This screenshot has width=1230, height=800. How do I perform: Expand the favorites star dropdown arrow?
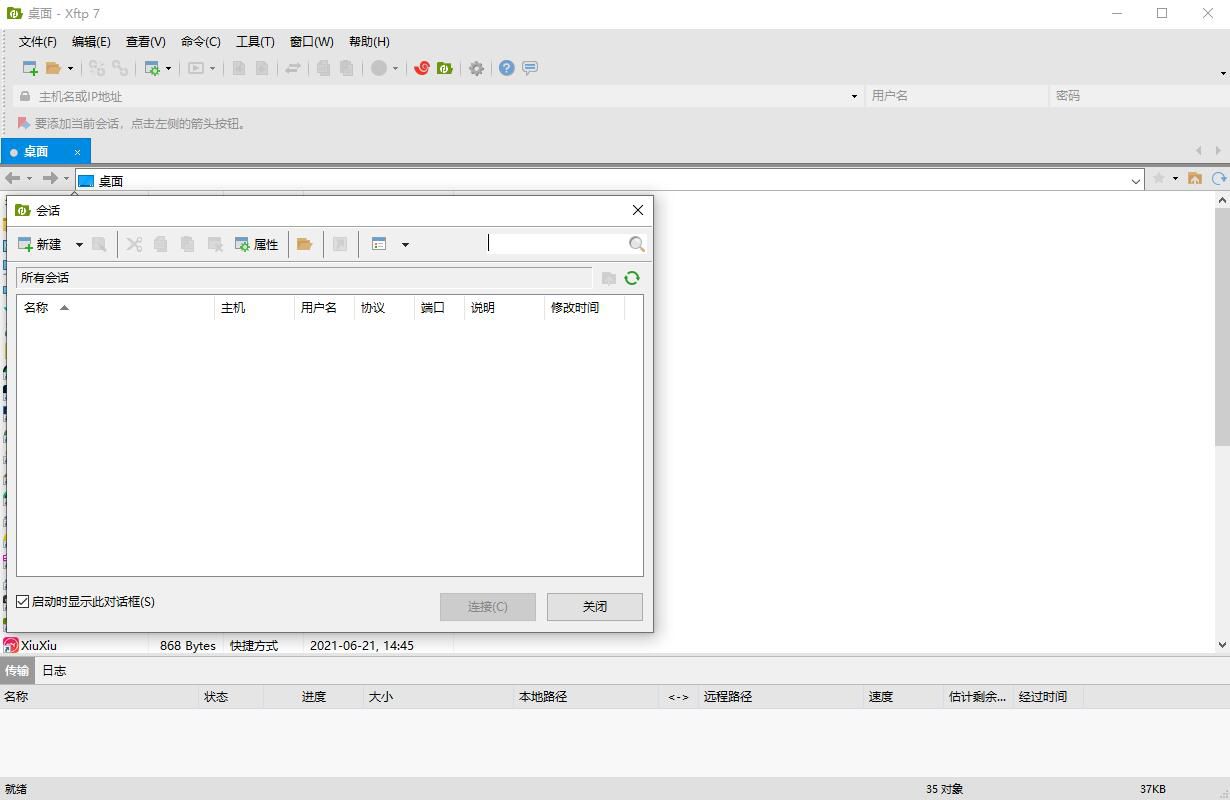1174,178
